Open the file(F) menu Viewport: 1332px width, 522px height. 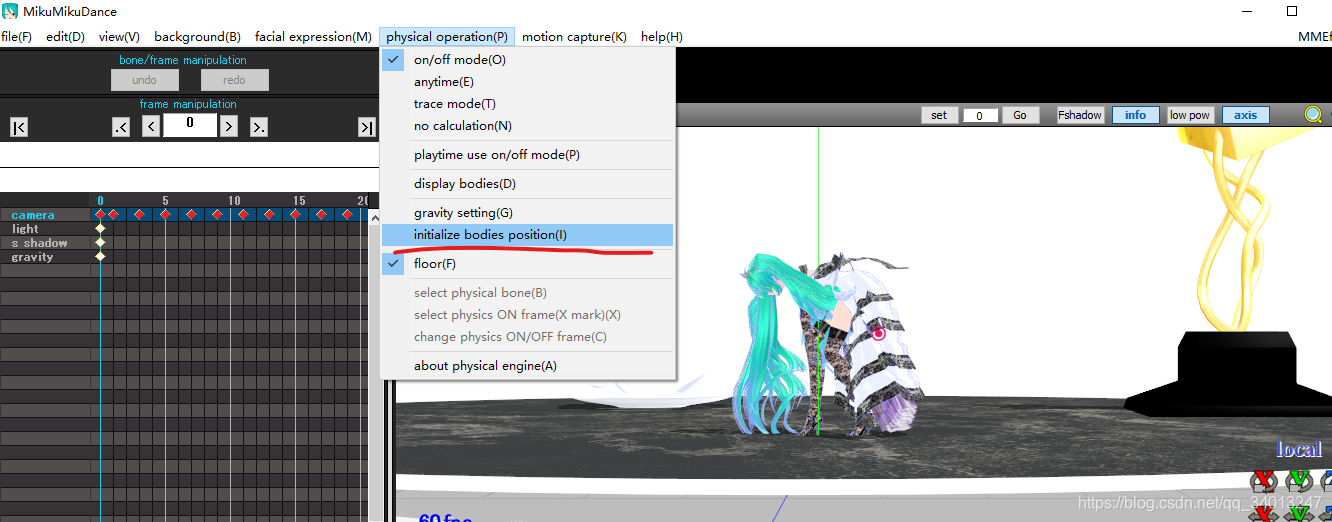click(x=16, y=37)
